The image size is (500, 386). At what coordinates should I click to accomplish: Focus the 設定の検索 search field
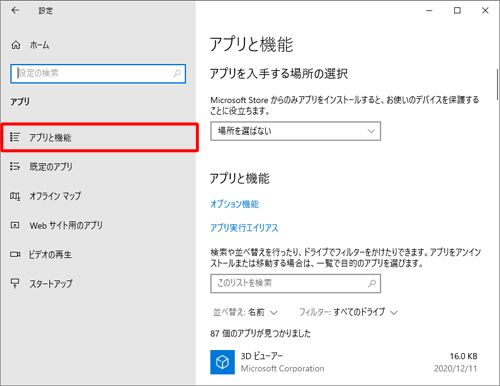[x=98, y=74]
